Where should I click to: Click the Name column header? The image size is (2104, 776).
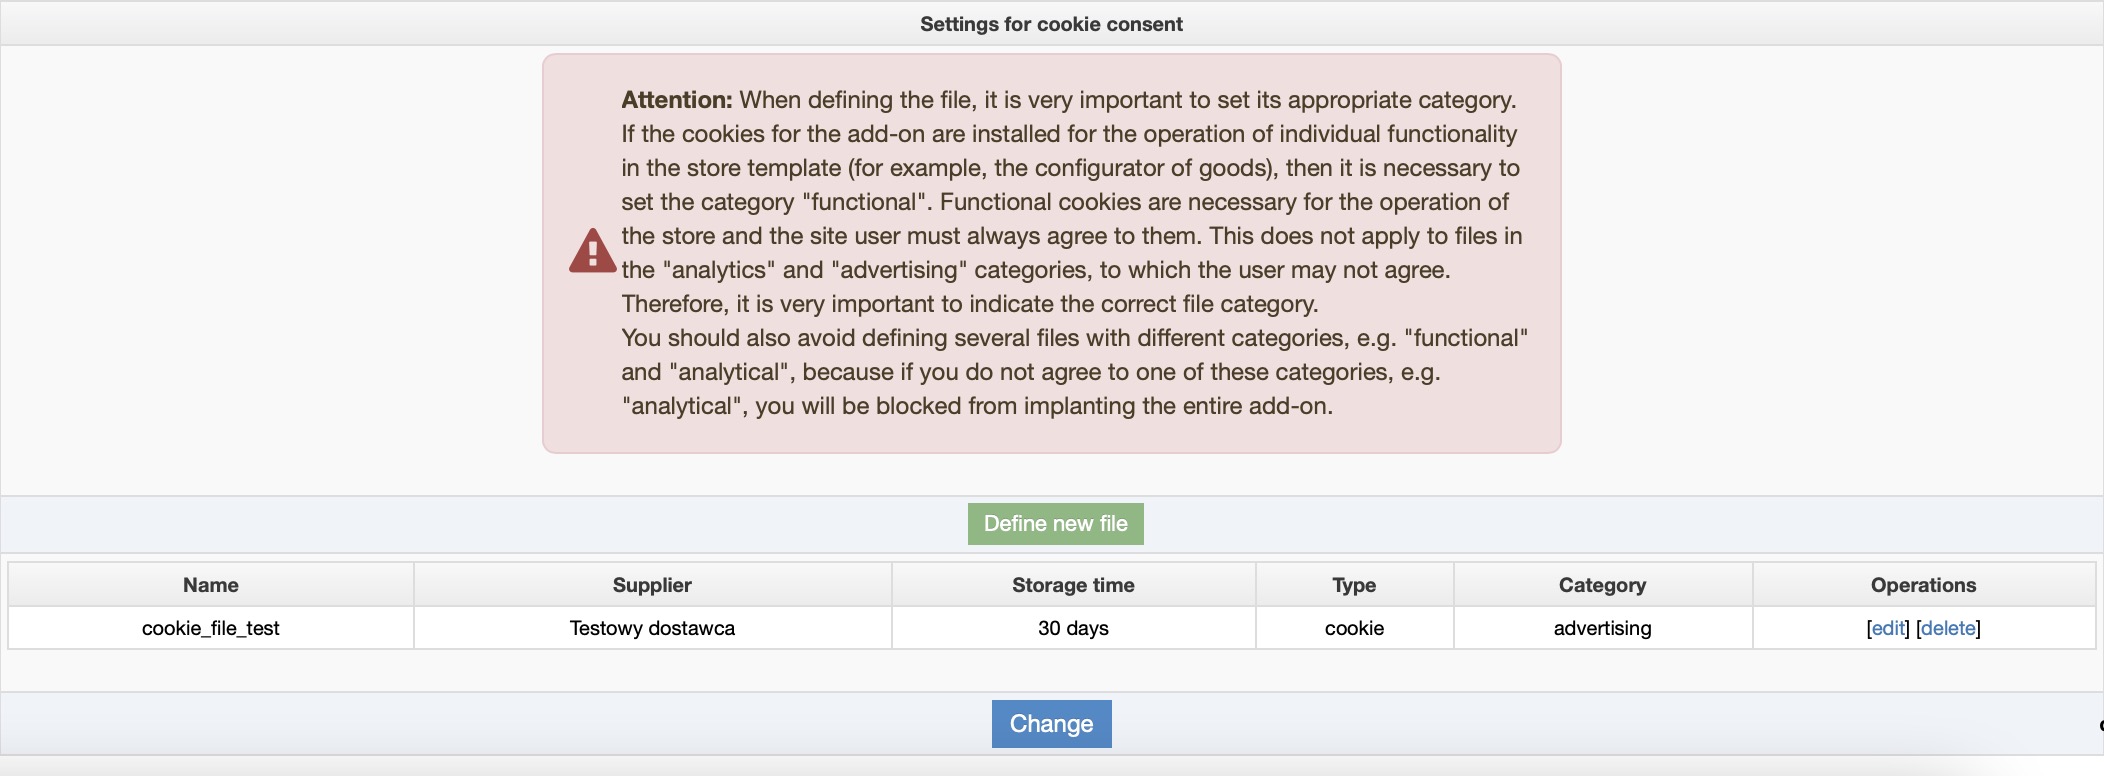(x=211, y=585)
